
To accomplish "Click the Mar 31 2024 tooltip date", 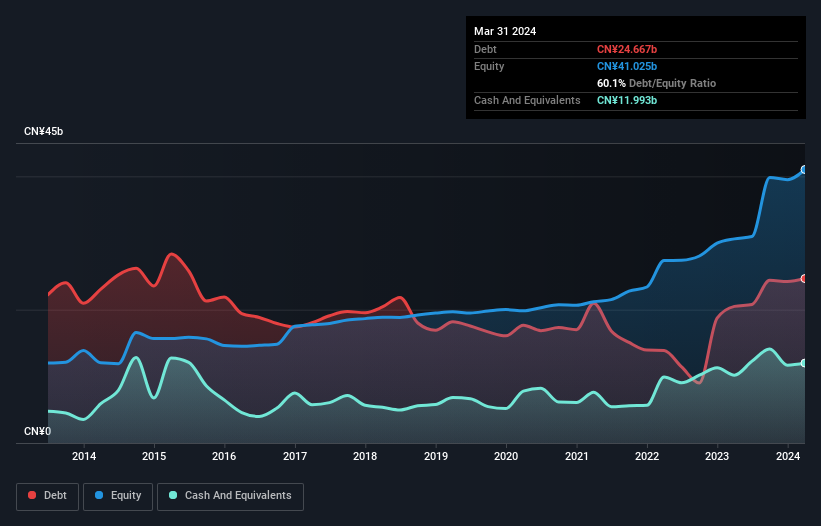I will click(x=505, y=31).
